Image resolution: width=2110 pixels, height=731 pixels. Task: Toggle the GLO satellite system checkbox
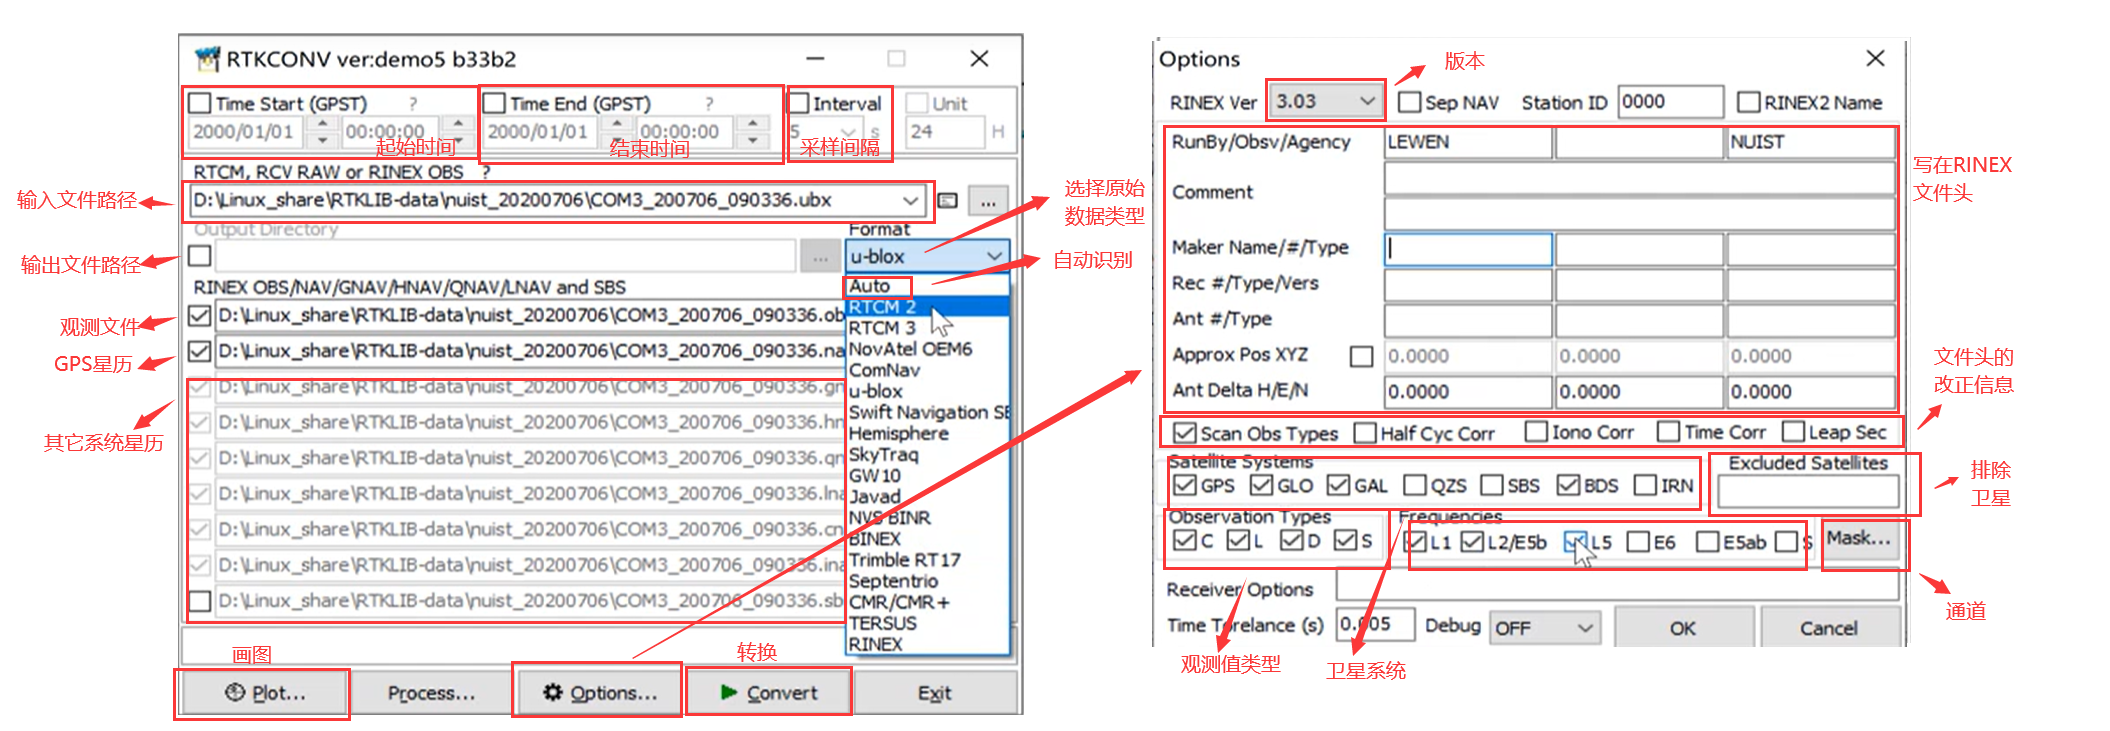tap(1262, 485)
